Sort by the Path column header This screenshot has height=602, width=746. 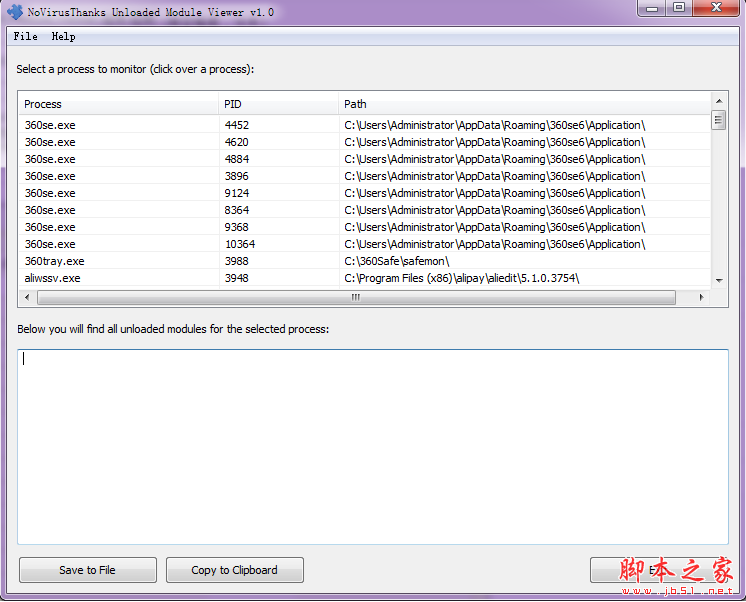(x=524, y=104)
